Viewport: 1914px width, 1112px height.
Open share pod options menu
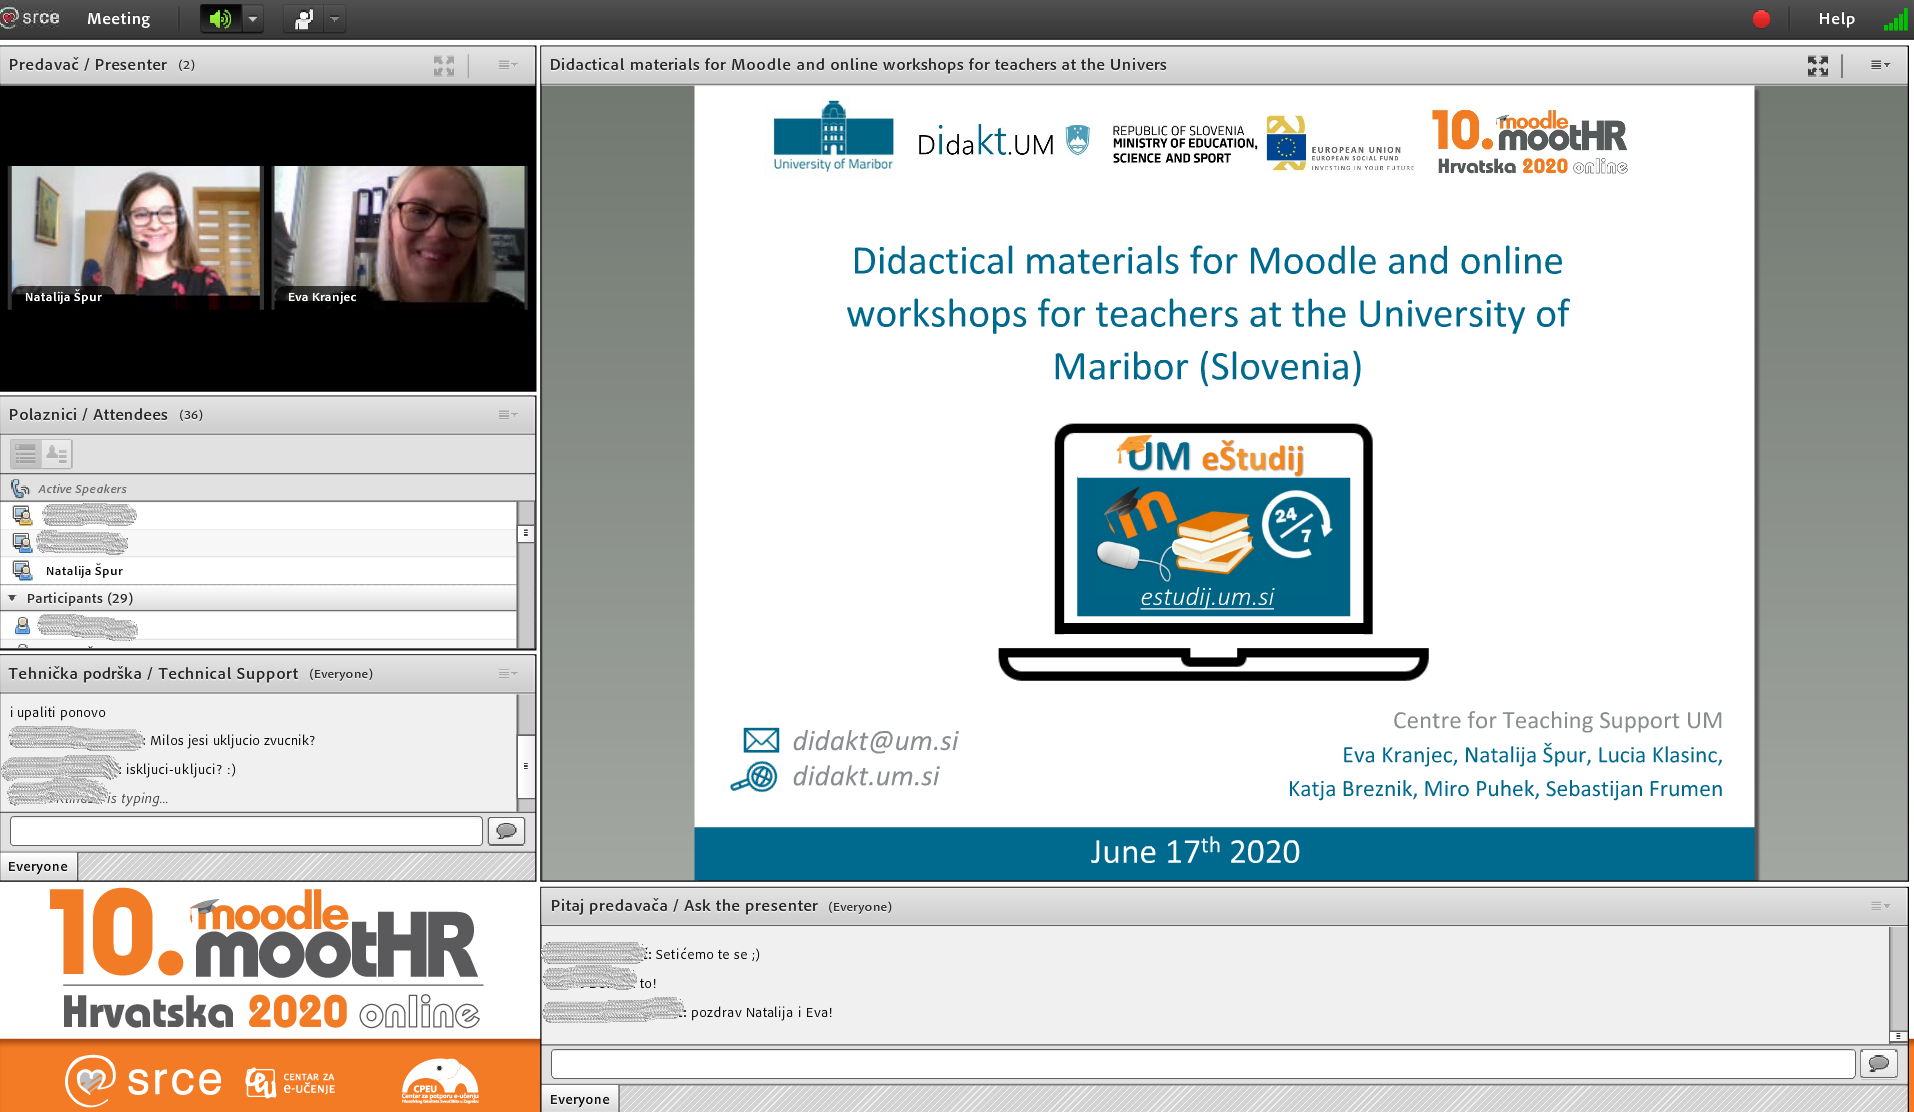1880,65
